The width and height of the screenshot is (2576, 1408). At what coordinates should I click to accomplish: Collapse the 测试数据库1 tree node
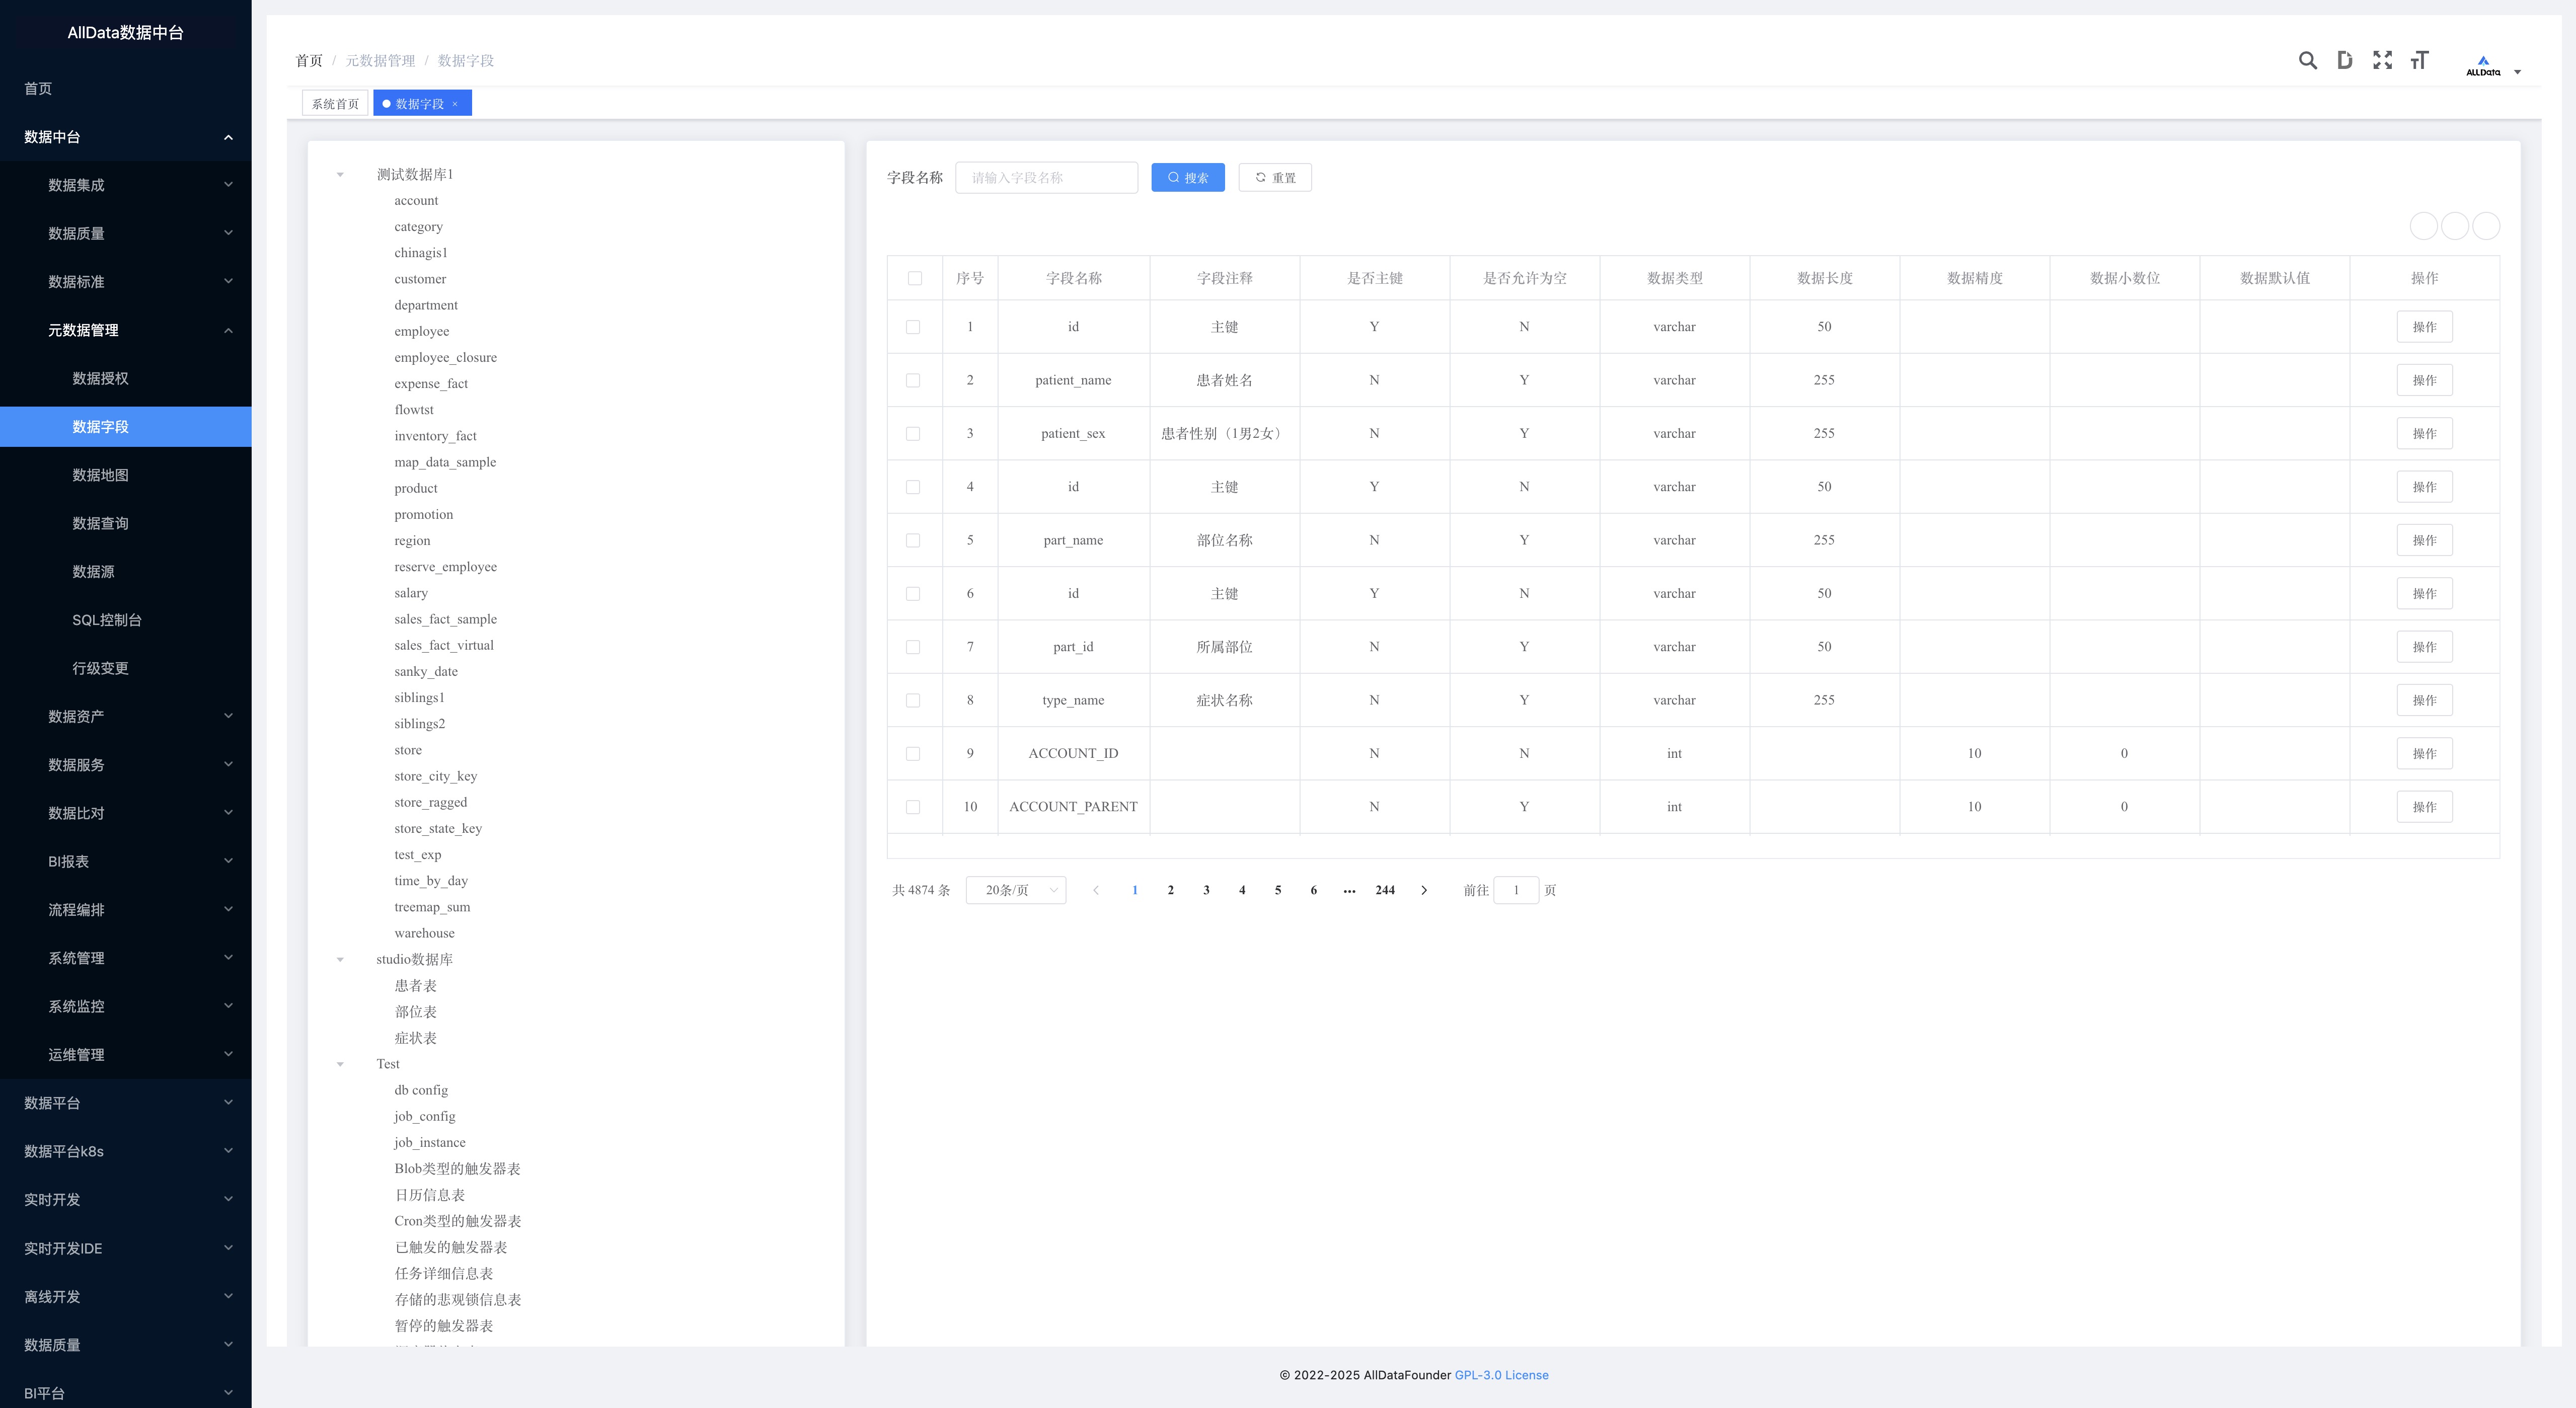[x=340, y=175]
